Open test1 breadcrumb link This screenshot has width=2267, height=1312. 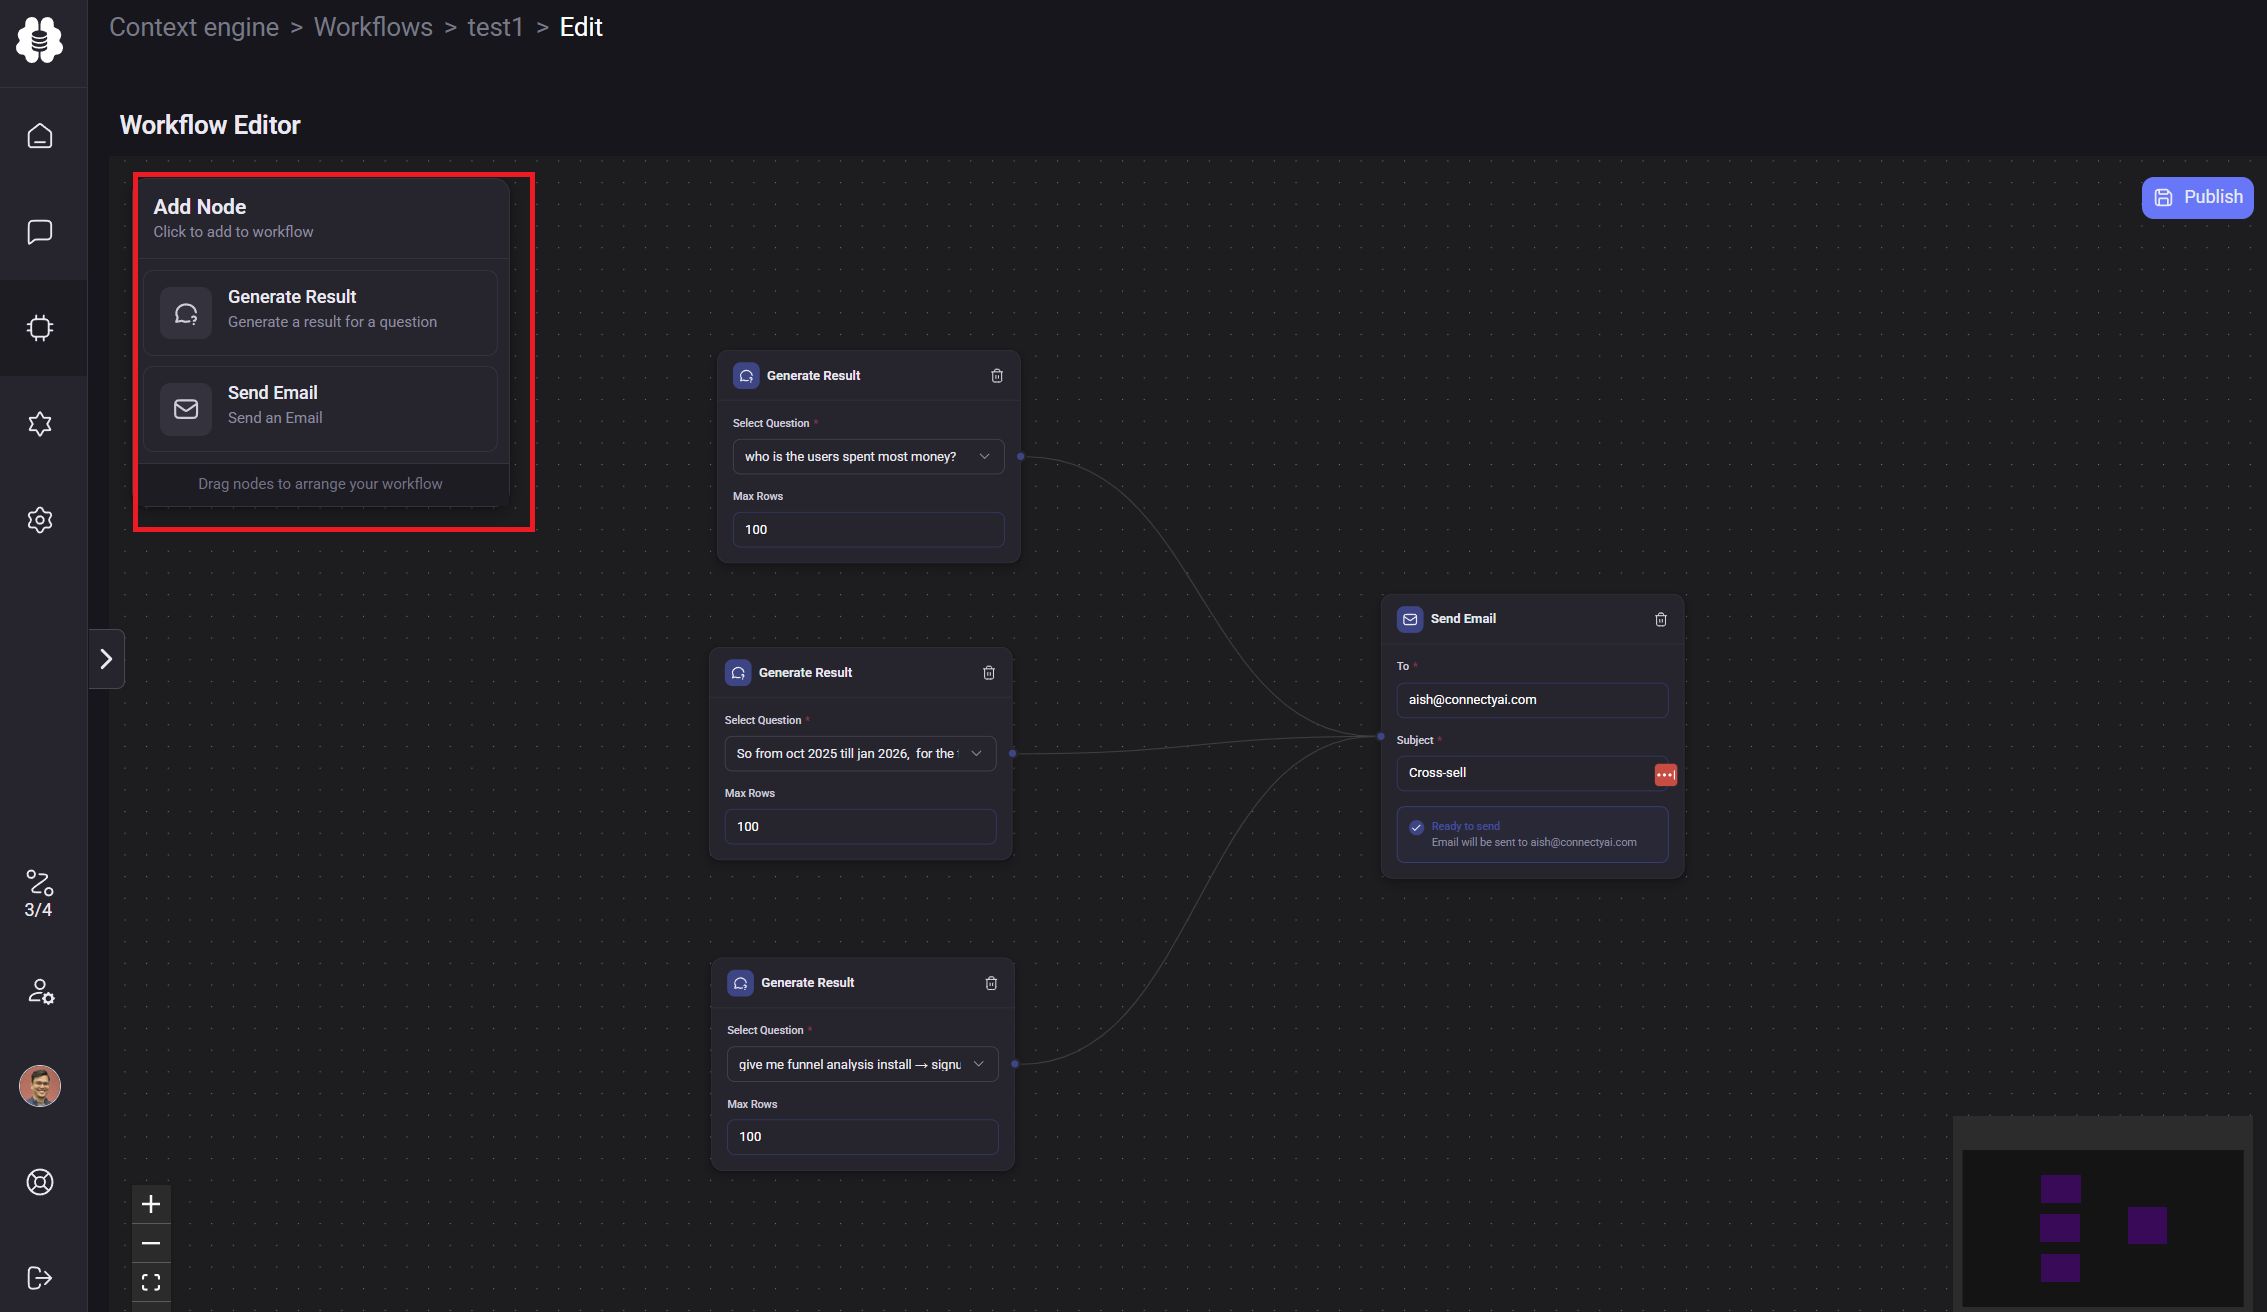pos(495,27)
